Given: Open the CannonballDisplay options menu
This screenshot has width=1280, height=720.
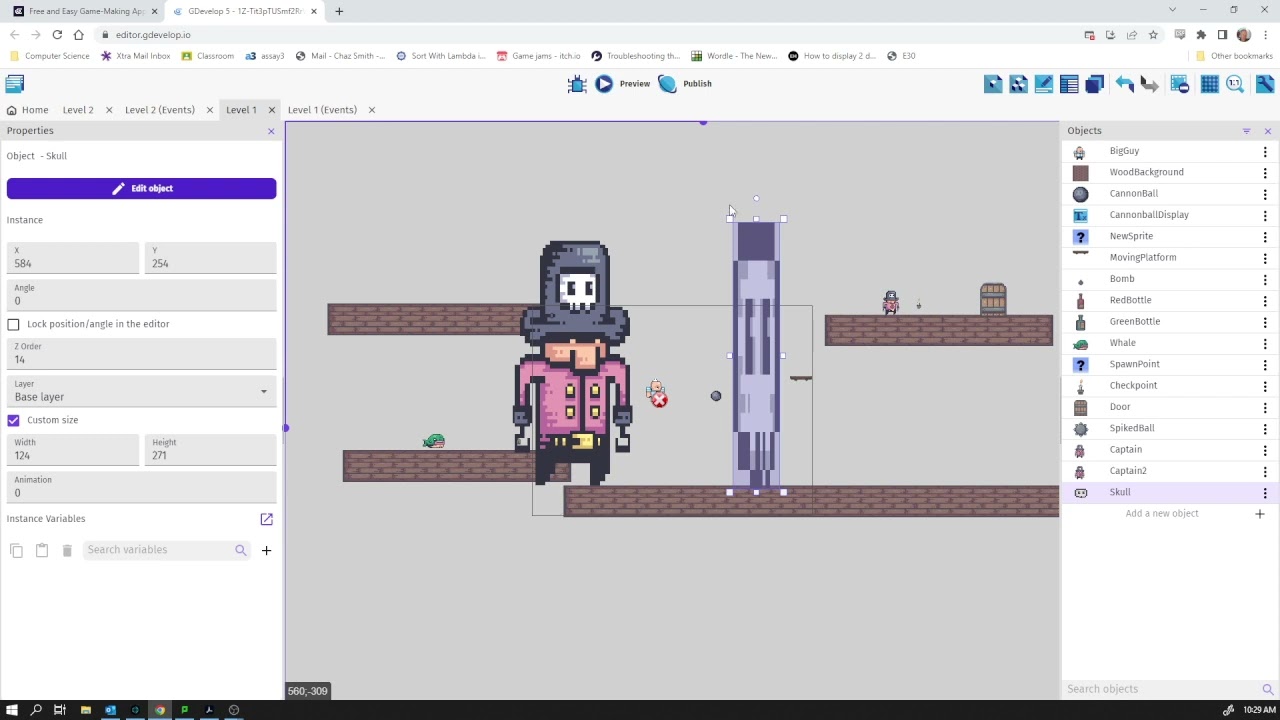Looking at the screenshot, I should [1265, 215].
